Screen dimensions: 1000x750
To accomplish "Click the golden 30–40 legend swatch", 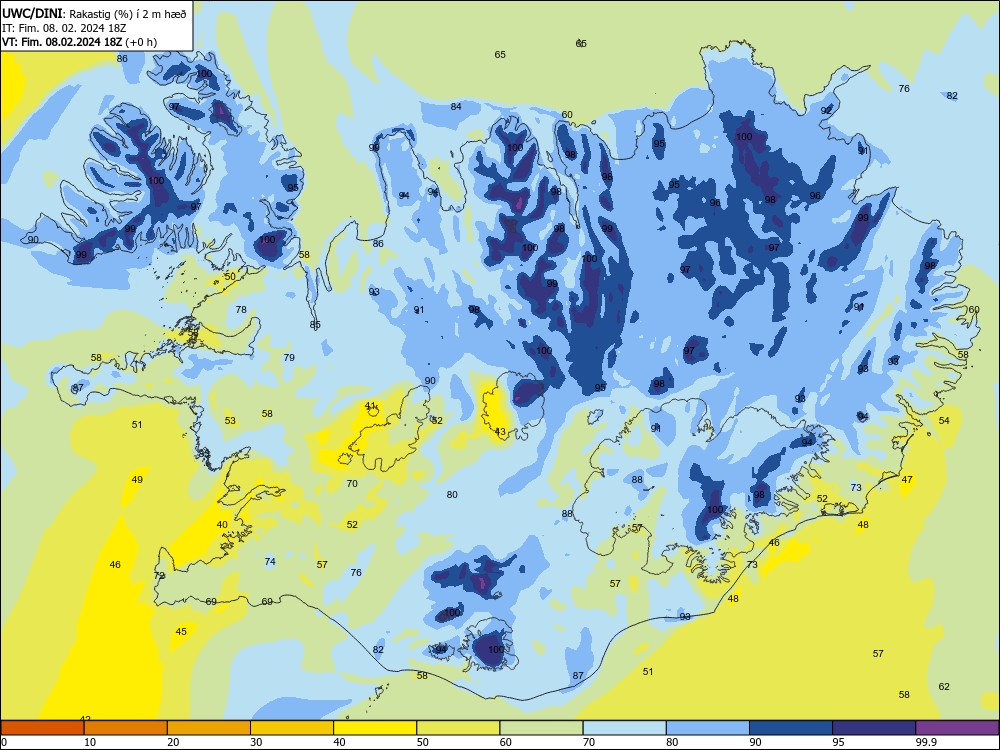I will tap(292, 728).
